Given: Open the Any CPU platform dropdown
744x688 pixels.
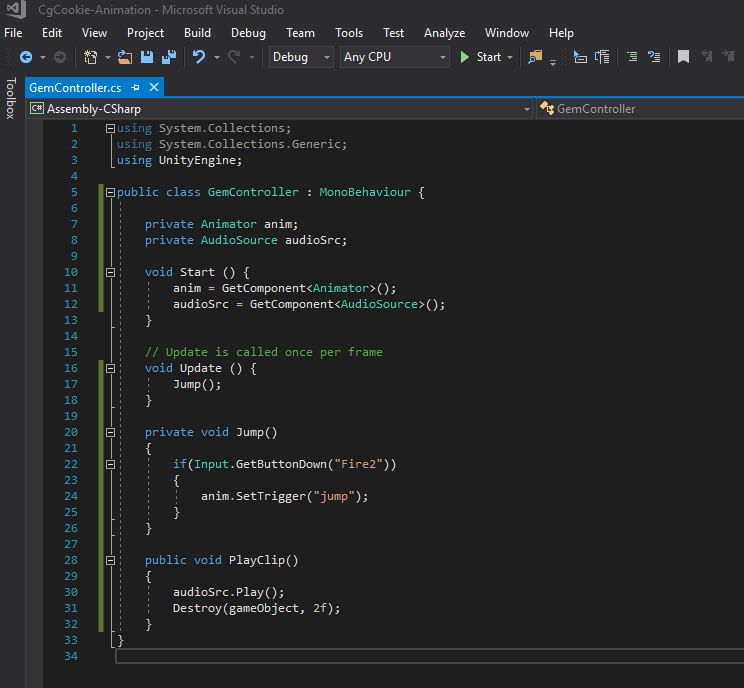Looking at the screenshot, I should coord(395,57).
